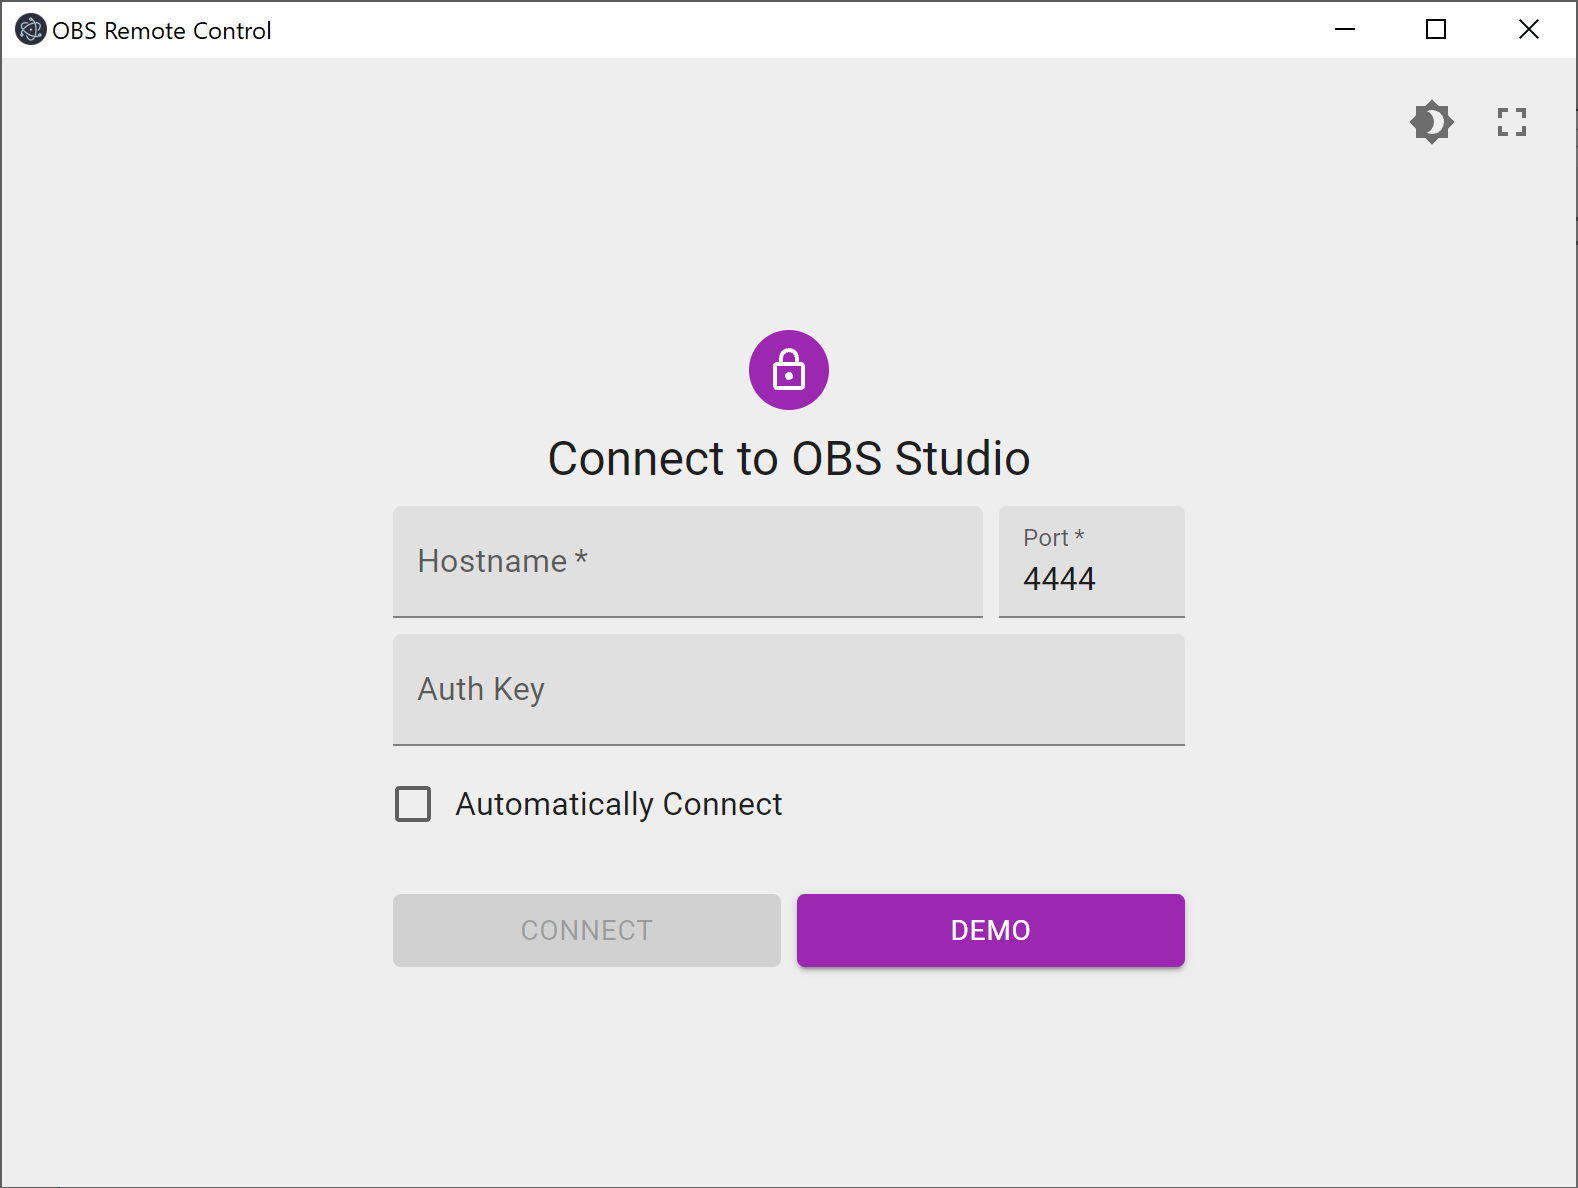This screenshot has height=1188, width=1578.
Task: Click the CONNECT button
Action: coord(587,930)
